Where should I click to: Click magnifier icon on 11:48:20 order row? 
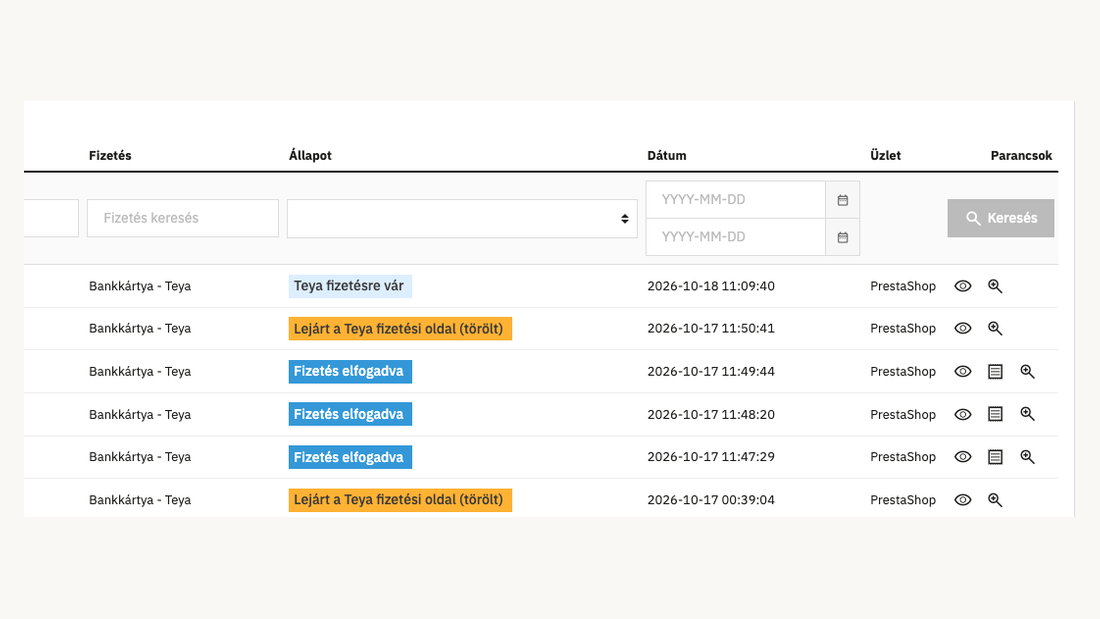click(1027, 414)
